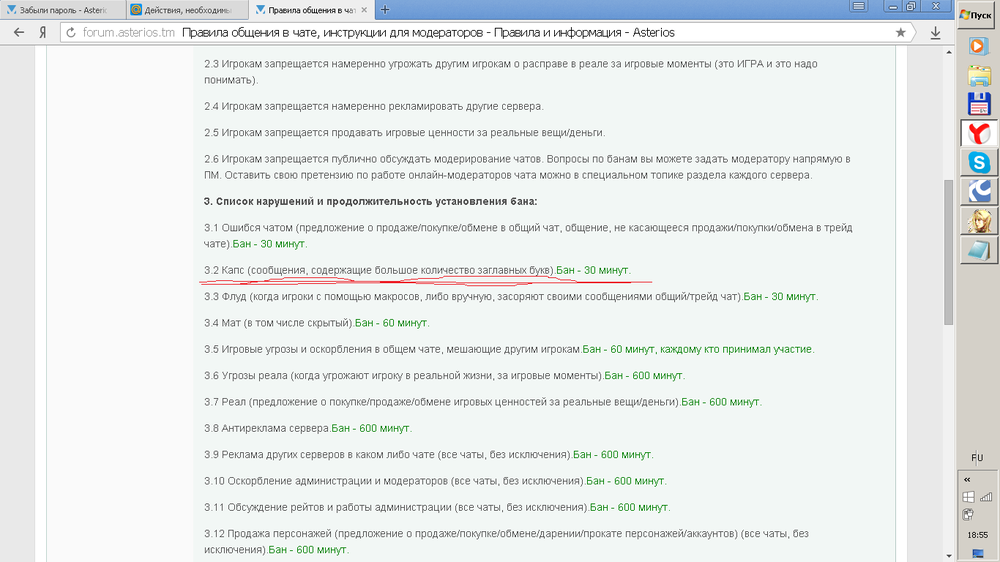
Task: Click the Yandex 'Я' home icon
Action: coord(43,32)
